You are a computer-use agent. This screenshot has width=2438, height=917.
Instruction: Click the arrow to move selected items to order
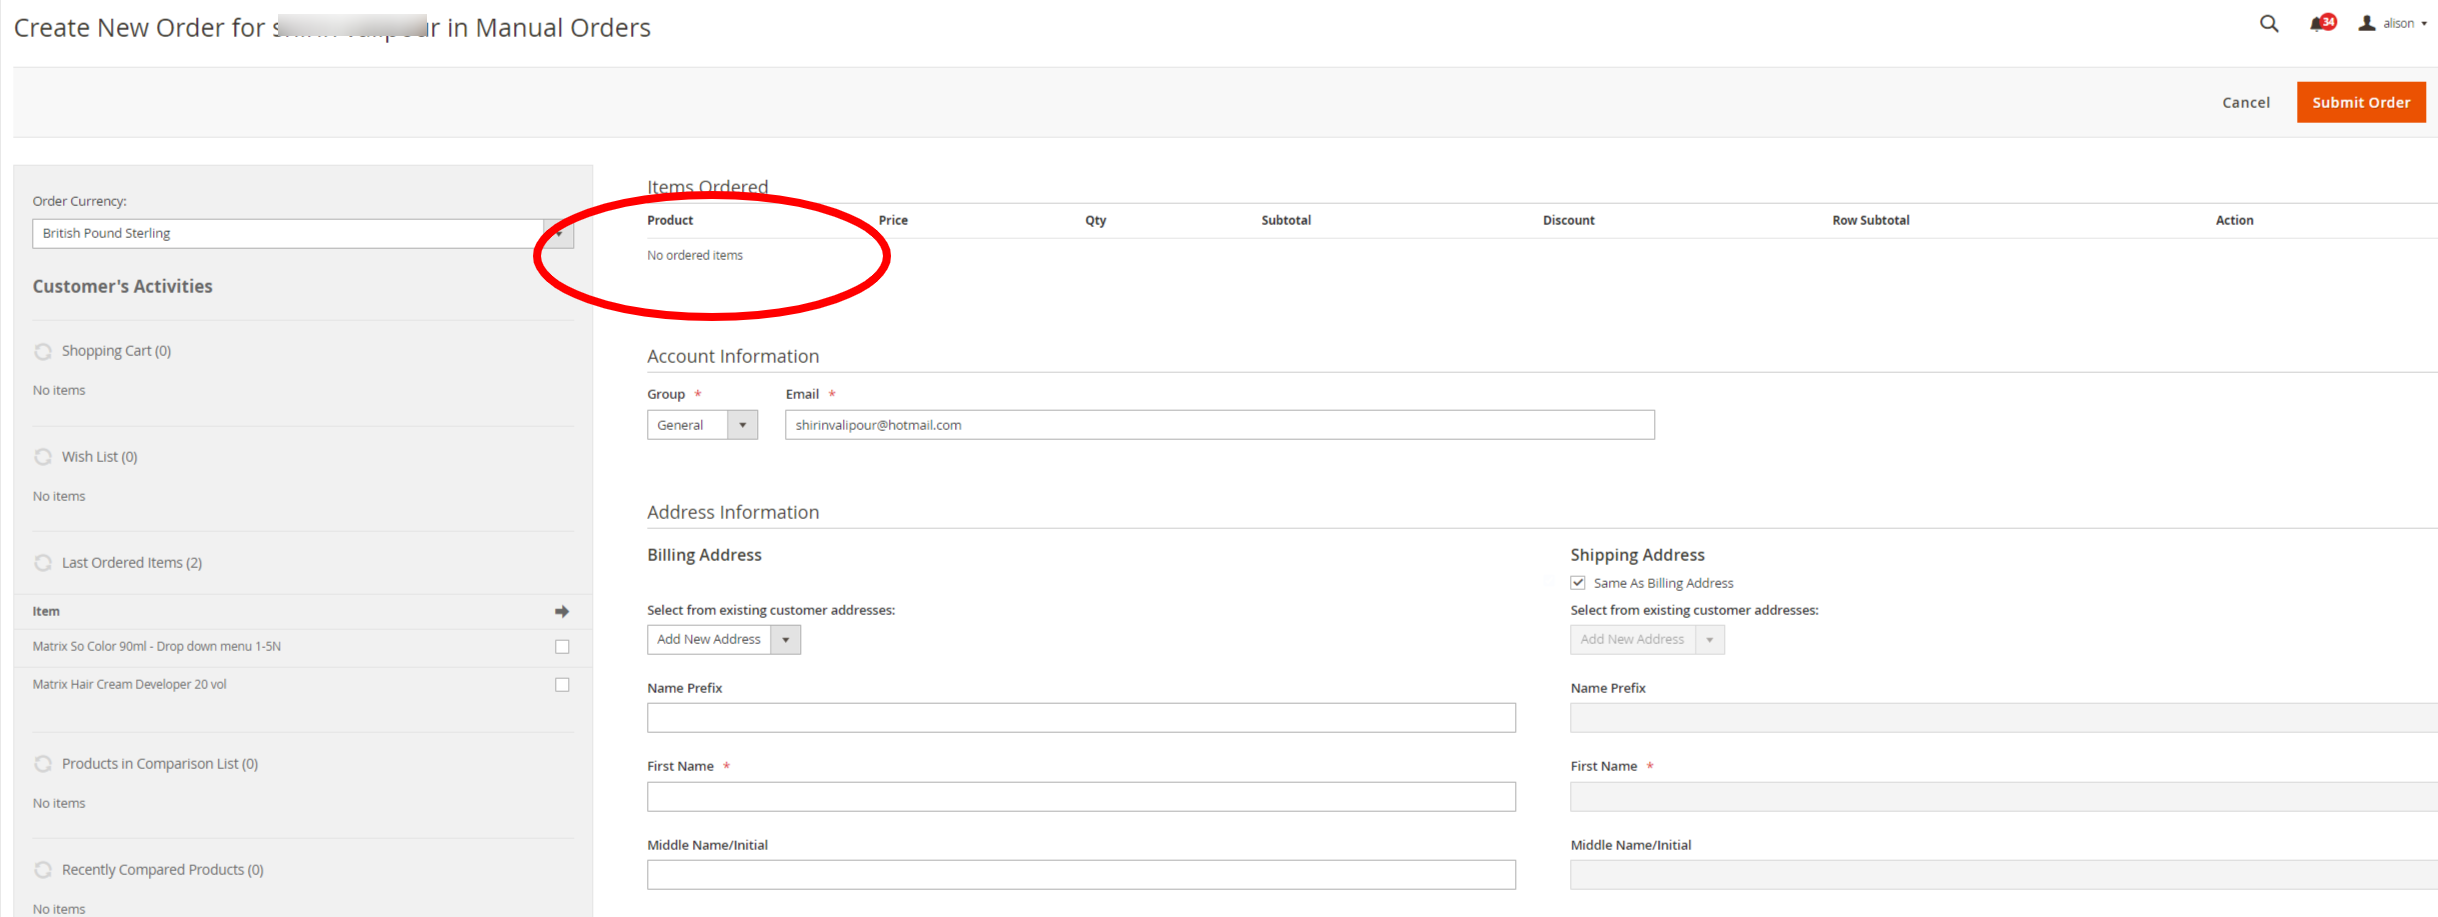pyautogui.click(x=561, y=611)
